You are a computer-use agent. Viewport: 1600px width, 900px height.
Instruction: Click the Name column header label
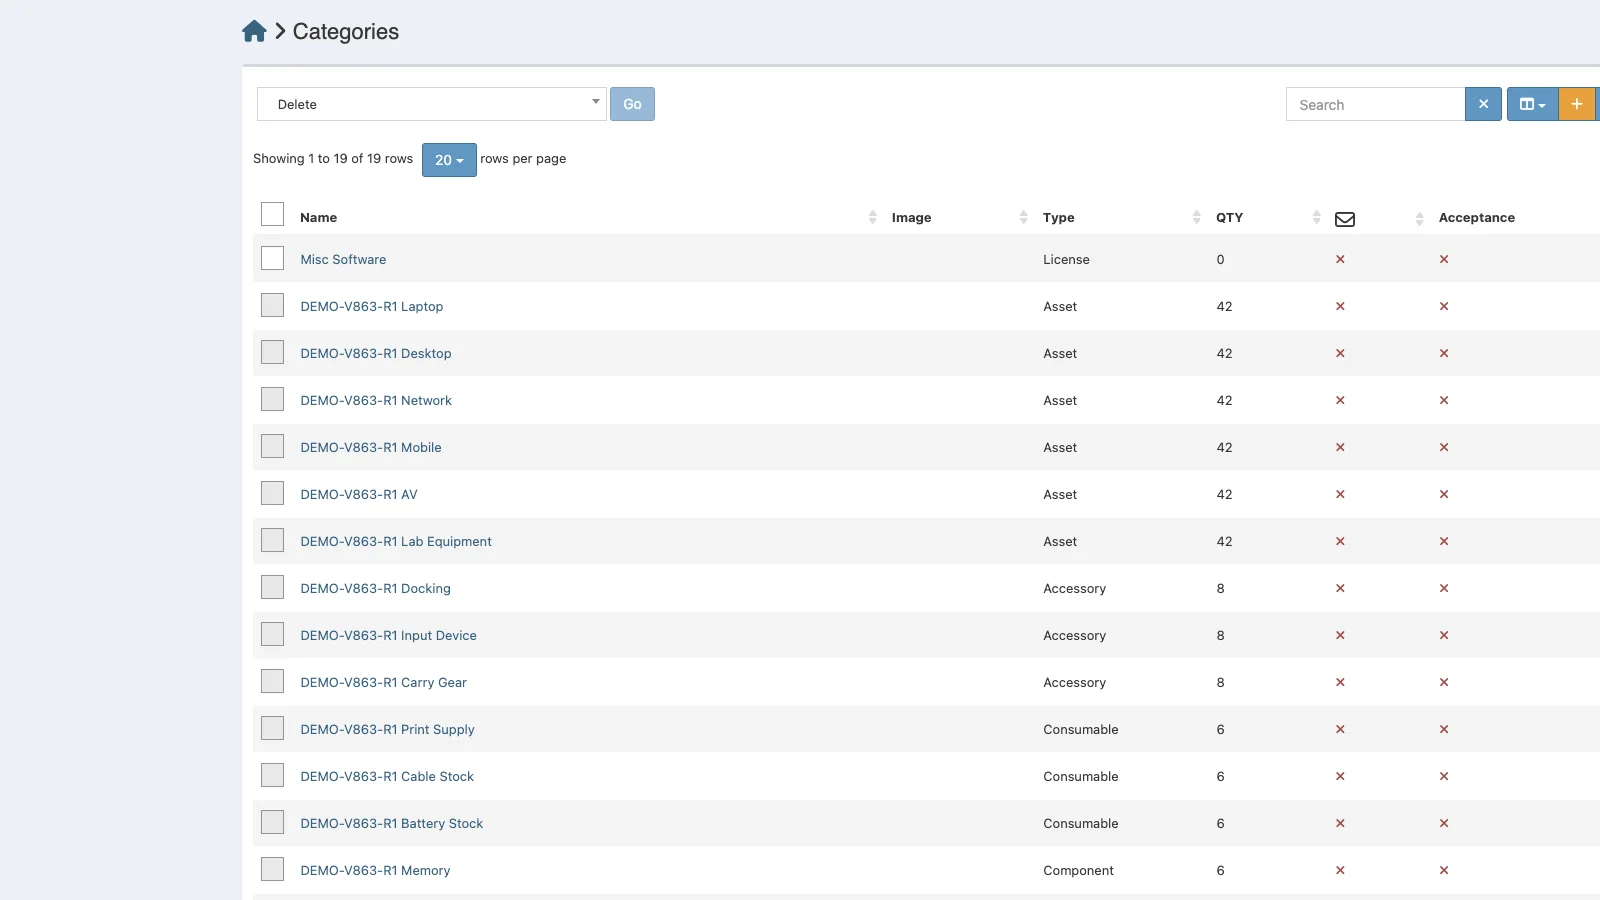point(318,217)
